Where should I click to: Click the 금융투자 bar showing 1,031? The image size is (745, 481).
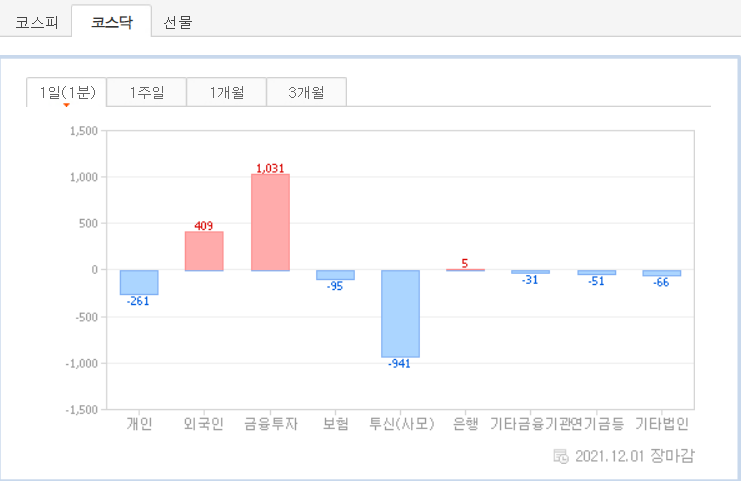click(270, 222)
